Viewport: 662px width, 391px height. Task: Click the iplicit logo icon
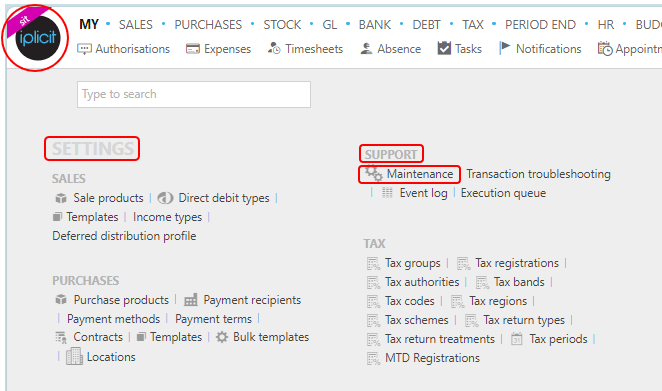(37, 38)
